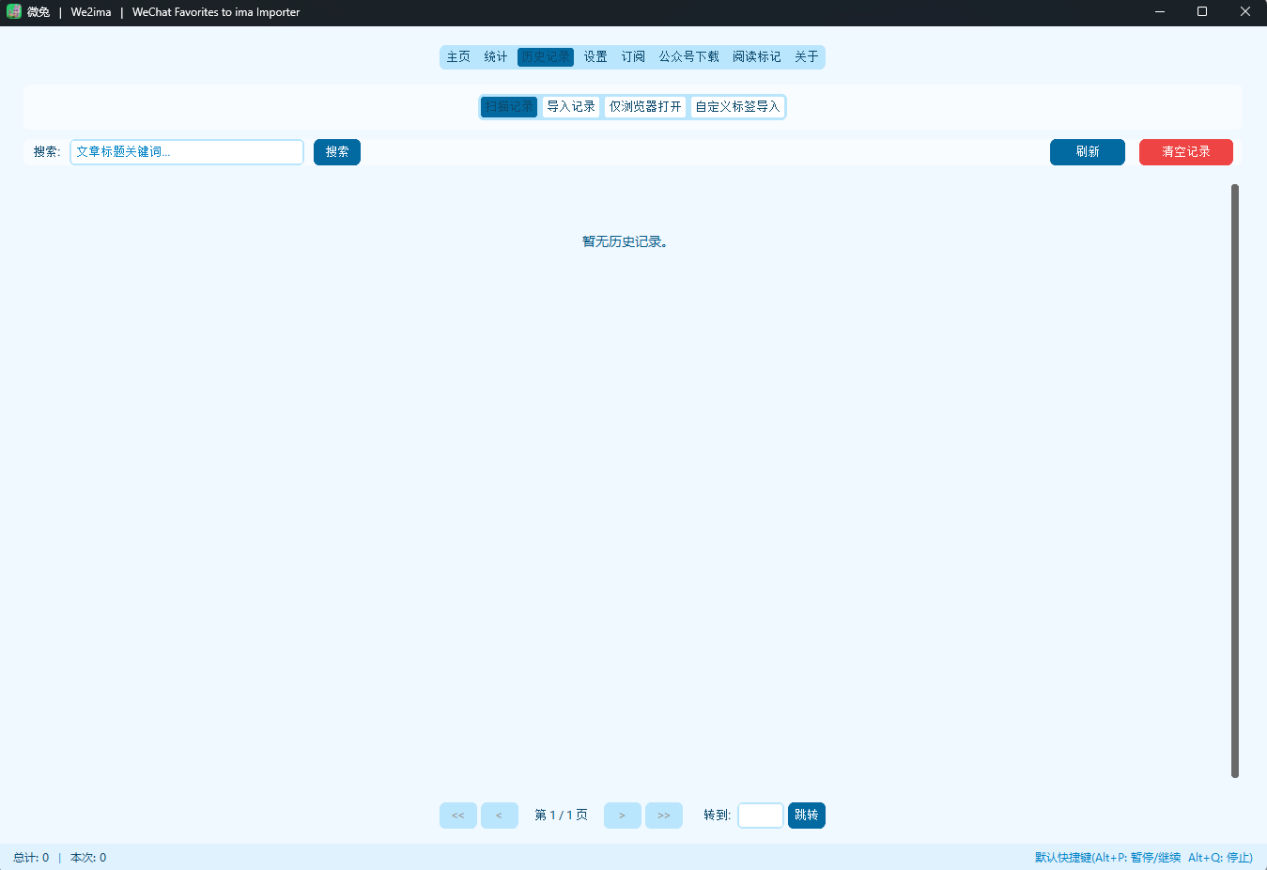
Task: Click the vertical scrollbar of the record list
Action: tap(1235, 480)
